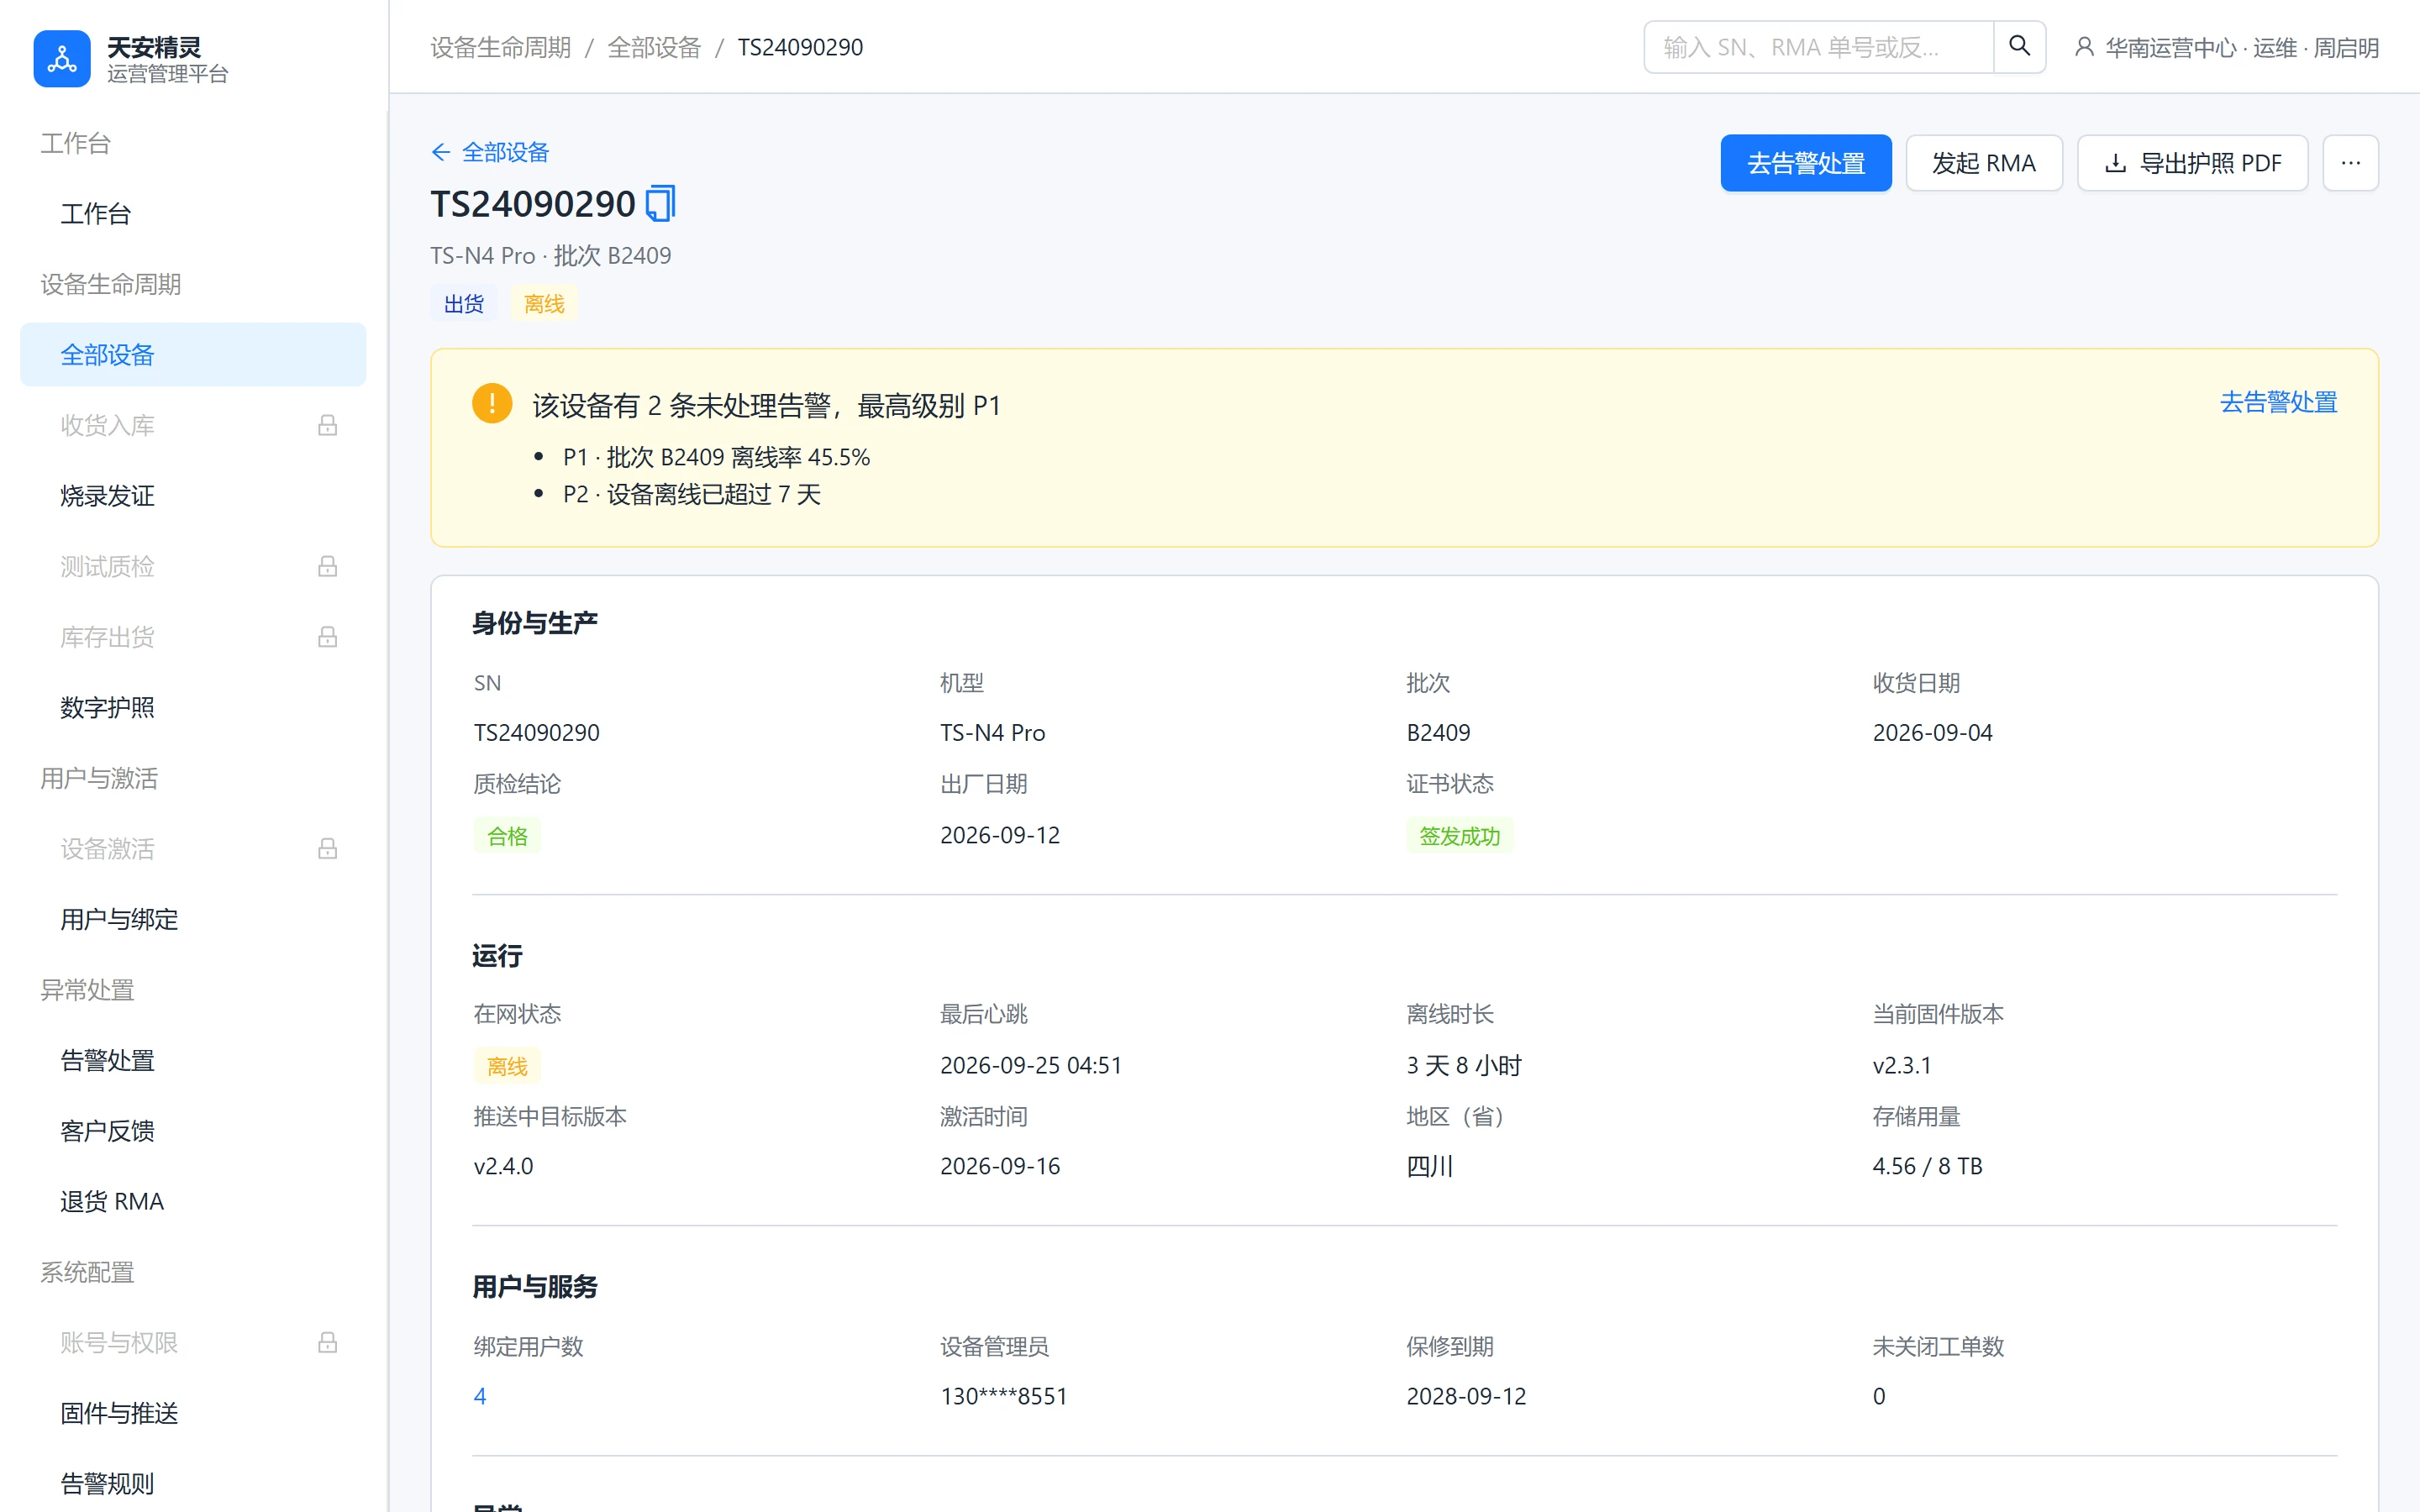Image resolution: width=2420 pixels, height=1512 pixels.
Task: Open 告警处置 in the sidebar
Action: pyautogui.click(x=193, y=1060)
